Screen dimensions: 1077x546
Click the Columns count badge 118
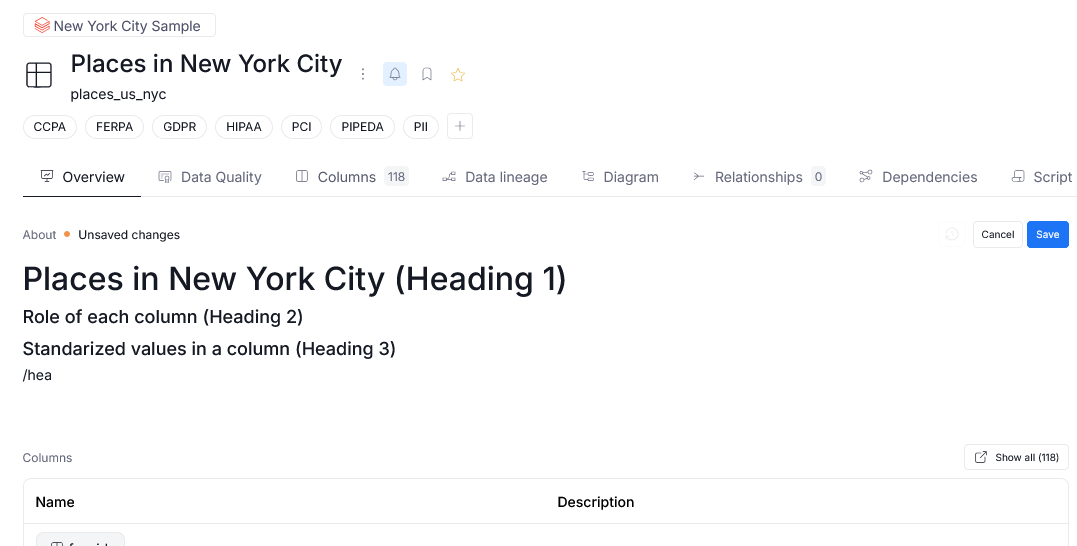tap(396, 177)
